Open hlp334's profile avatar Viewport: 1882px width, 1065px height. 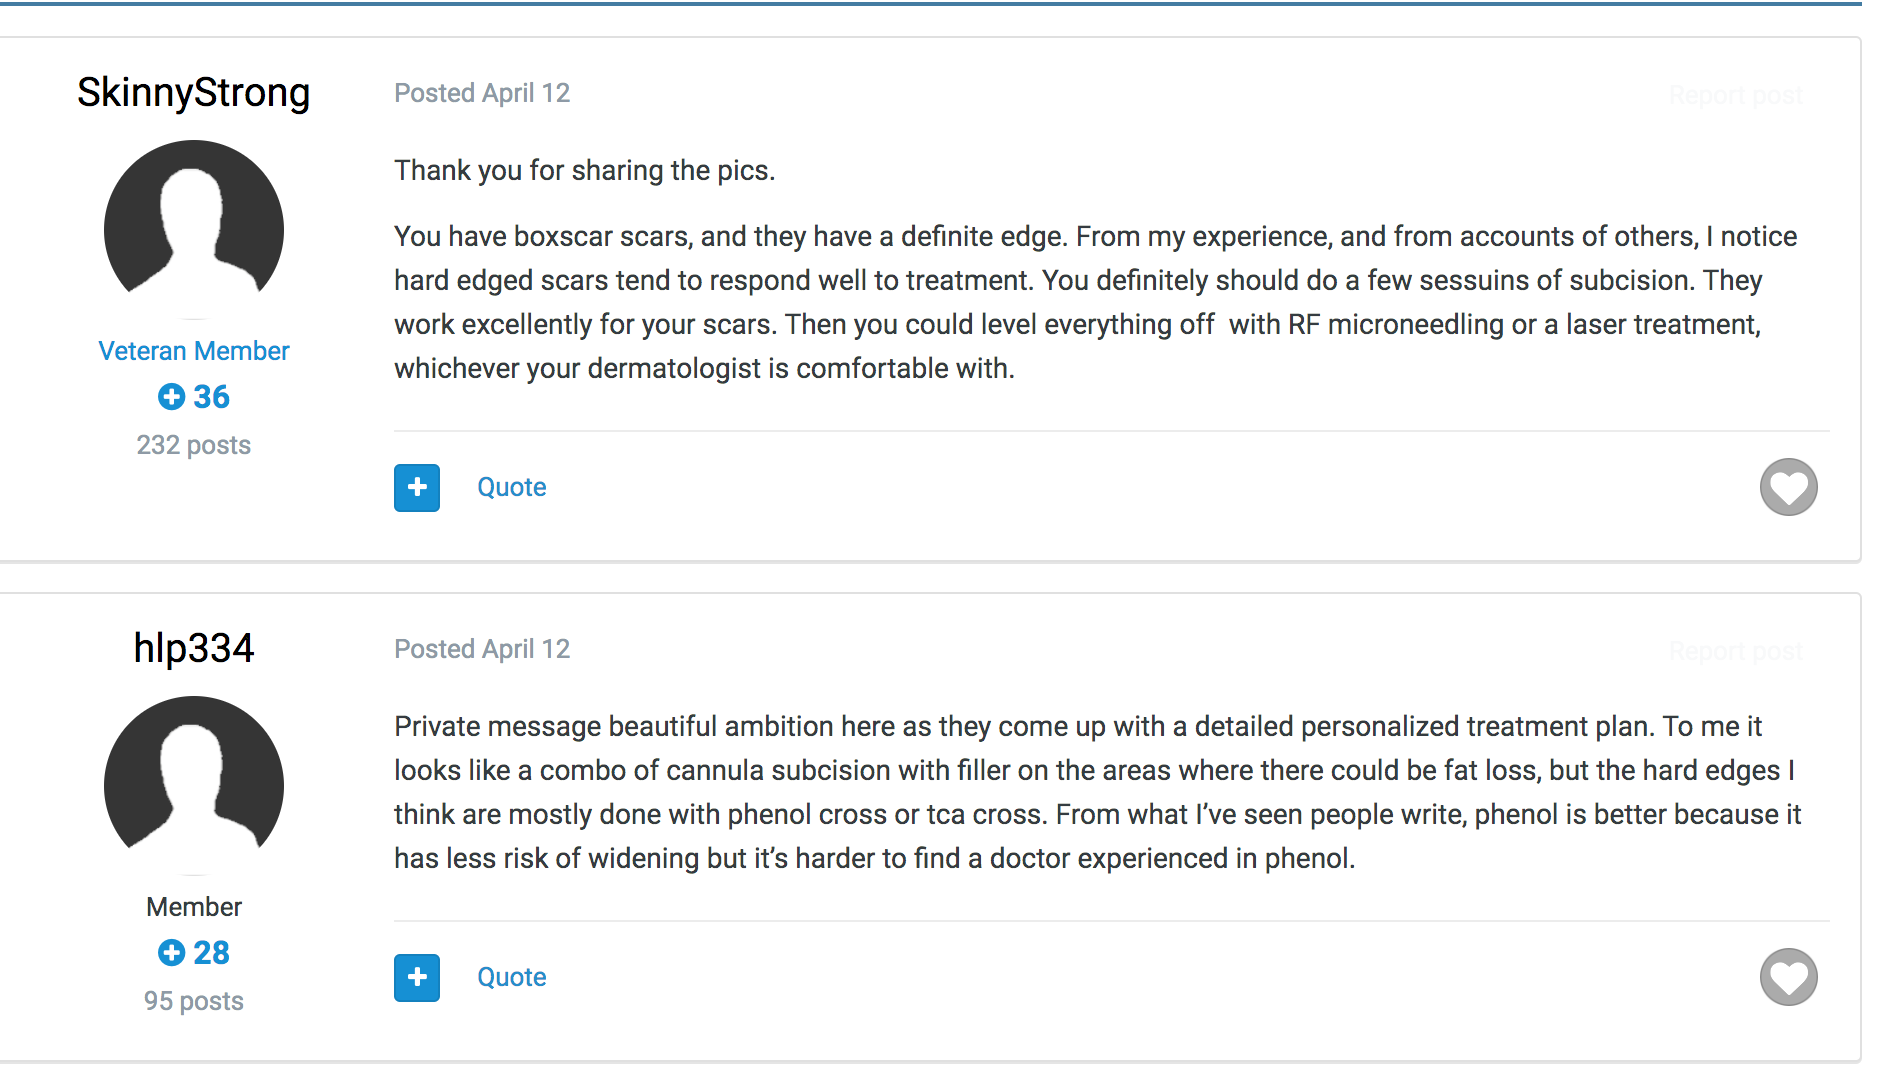(194, 785)
